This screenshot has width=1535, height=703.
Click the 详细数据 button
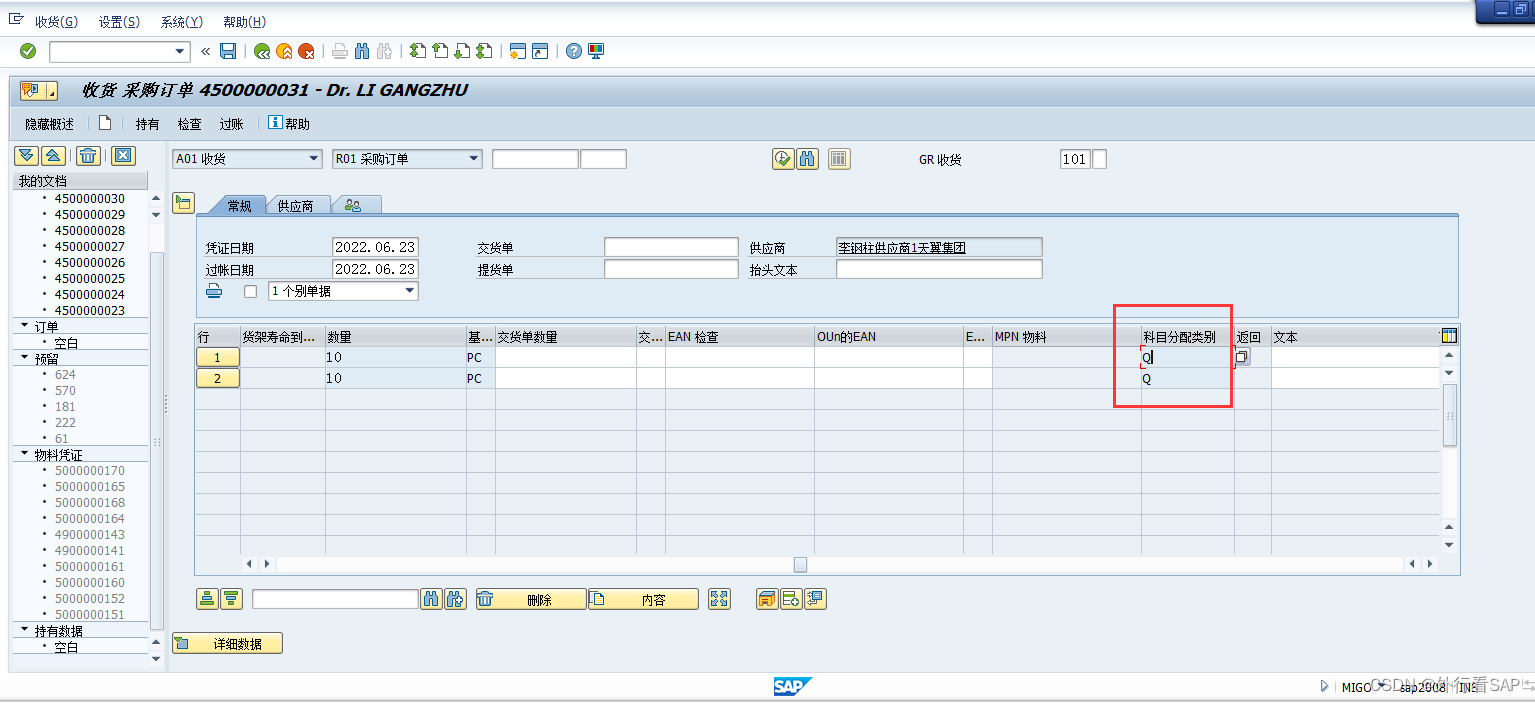228,644
